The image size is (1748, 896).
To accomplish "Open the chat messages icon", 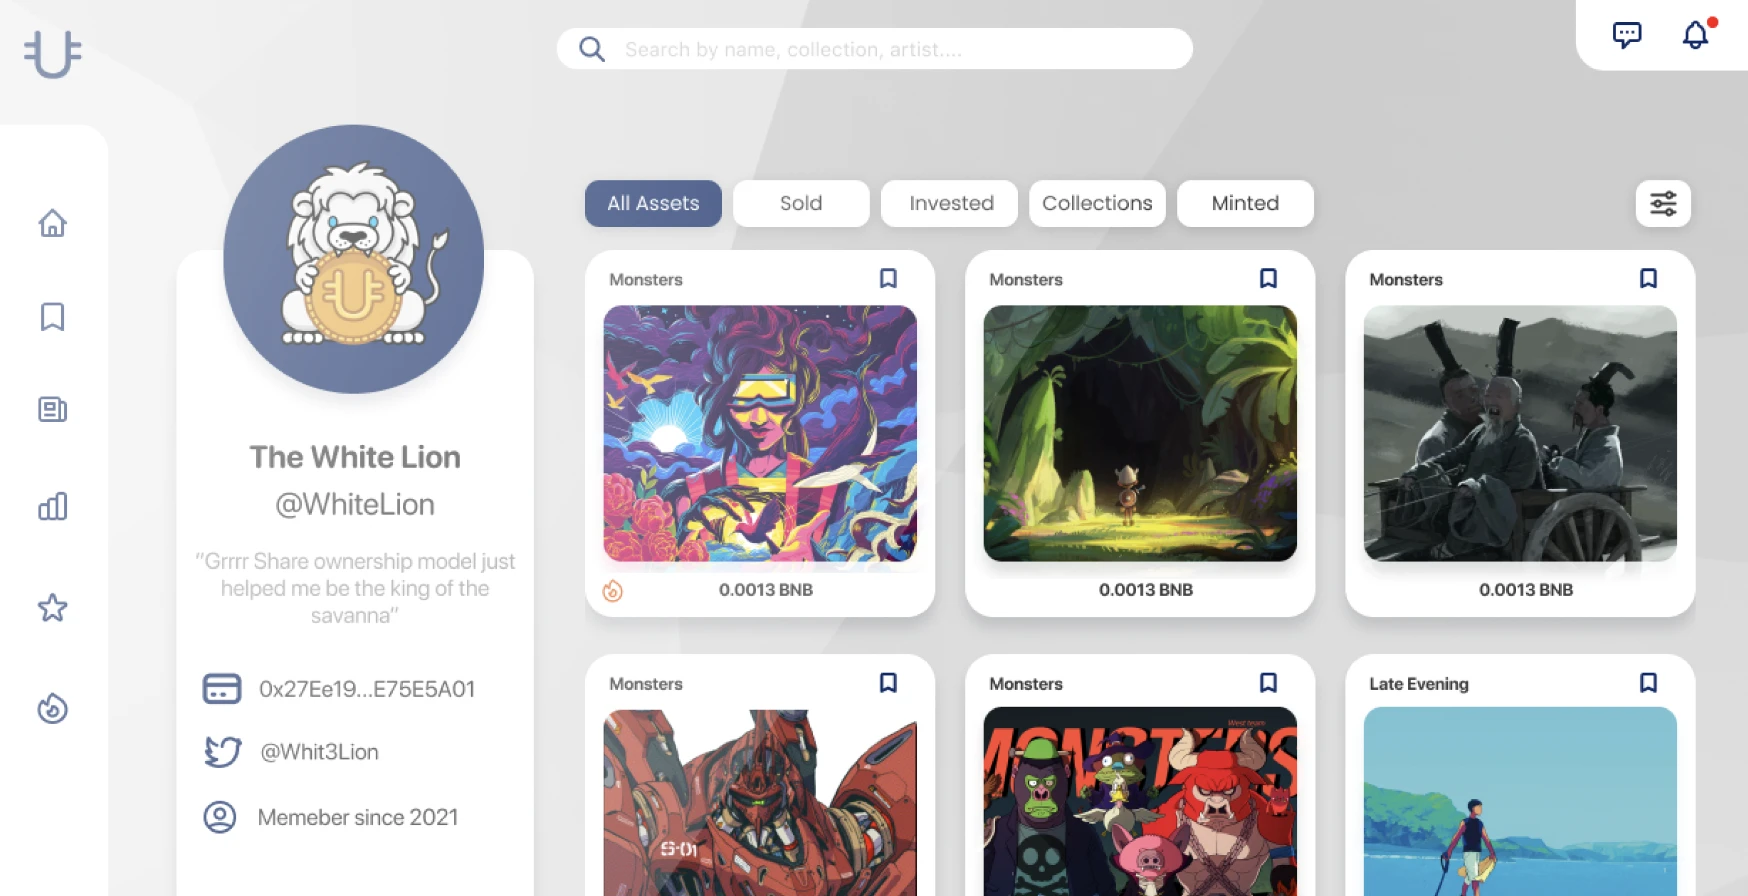I will pos(1627,35).
